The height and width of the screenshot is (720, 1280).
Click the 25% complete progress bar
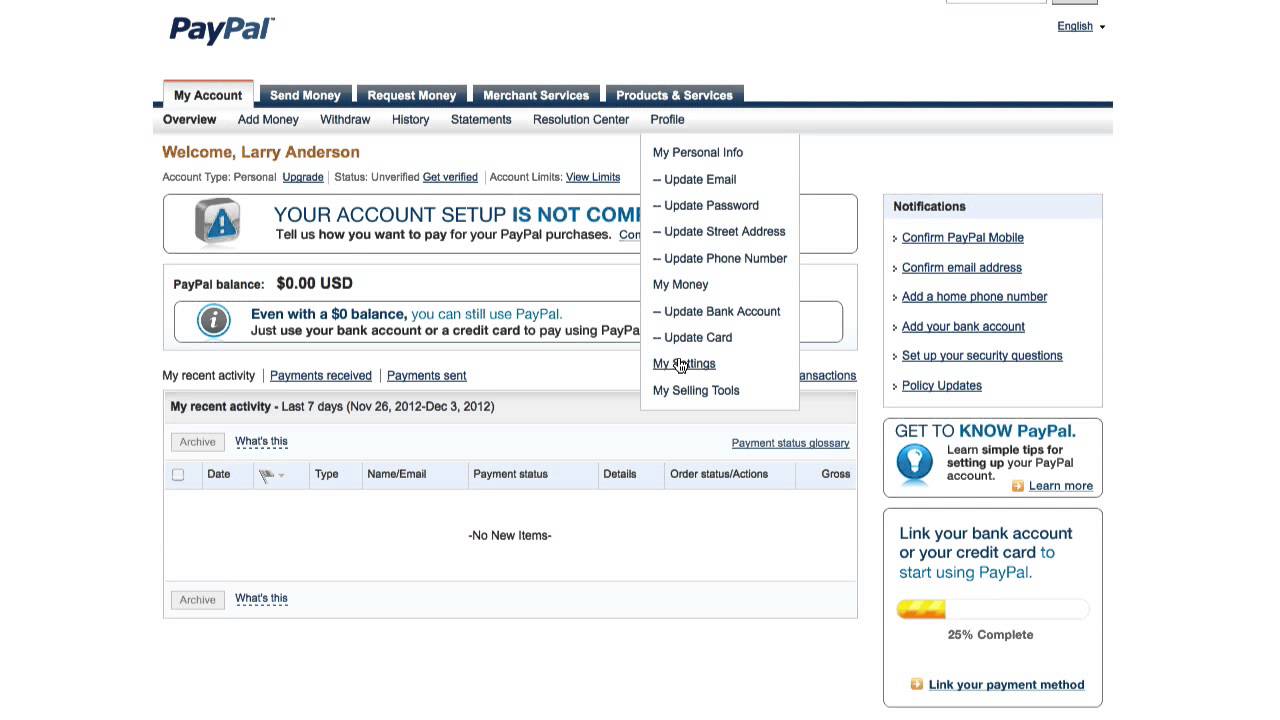[x=992, y=609]
